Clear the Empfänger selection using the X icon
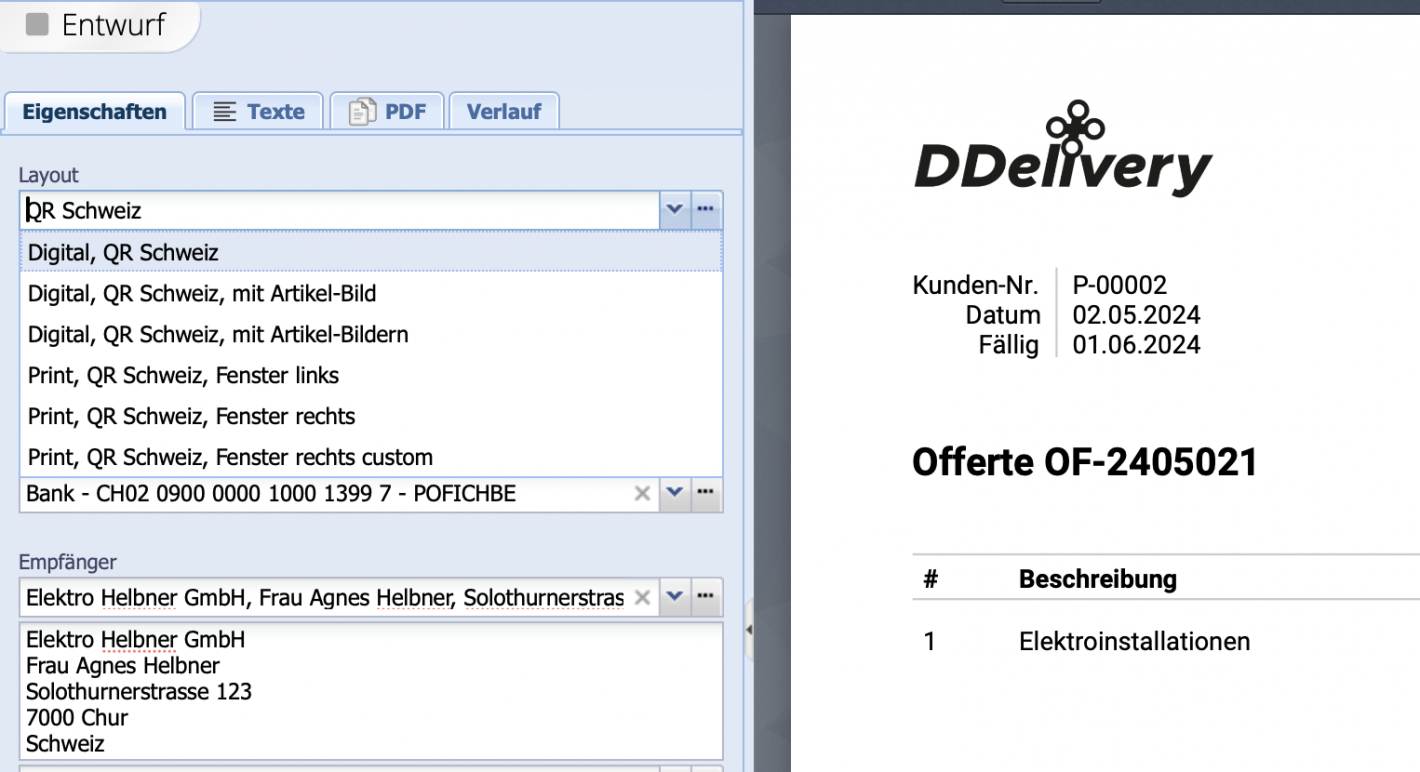 pyautogui.click(x=642, y=597)
